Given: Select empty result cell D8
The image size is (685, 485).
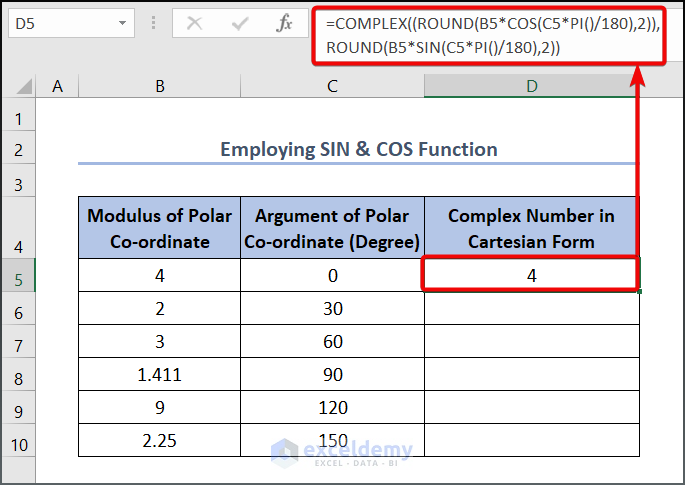Looking at the screenshot, I should point(532,374).
